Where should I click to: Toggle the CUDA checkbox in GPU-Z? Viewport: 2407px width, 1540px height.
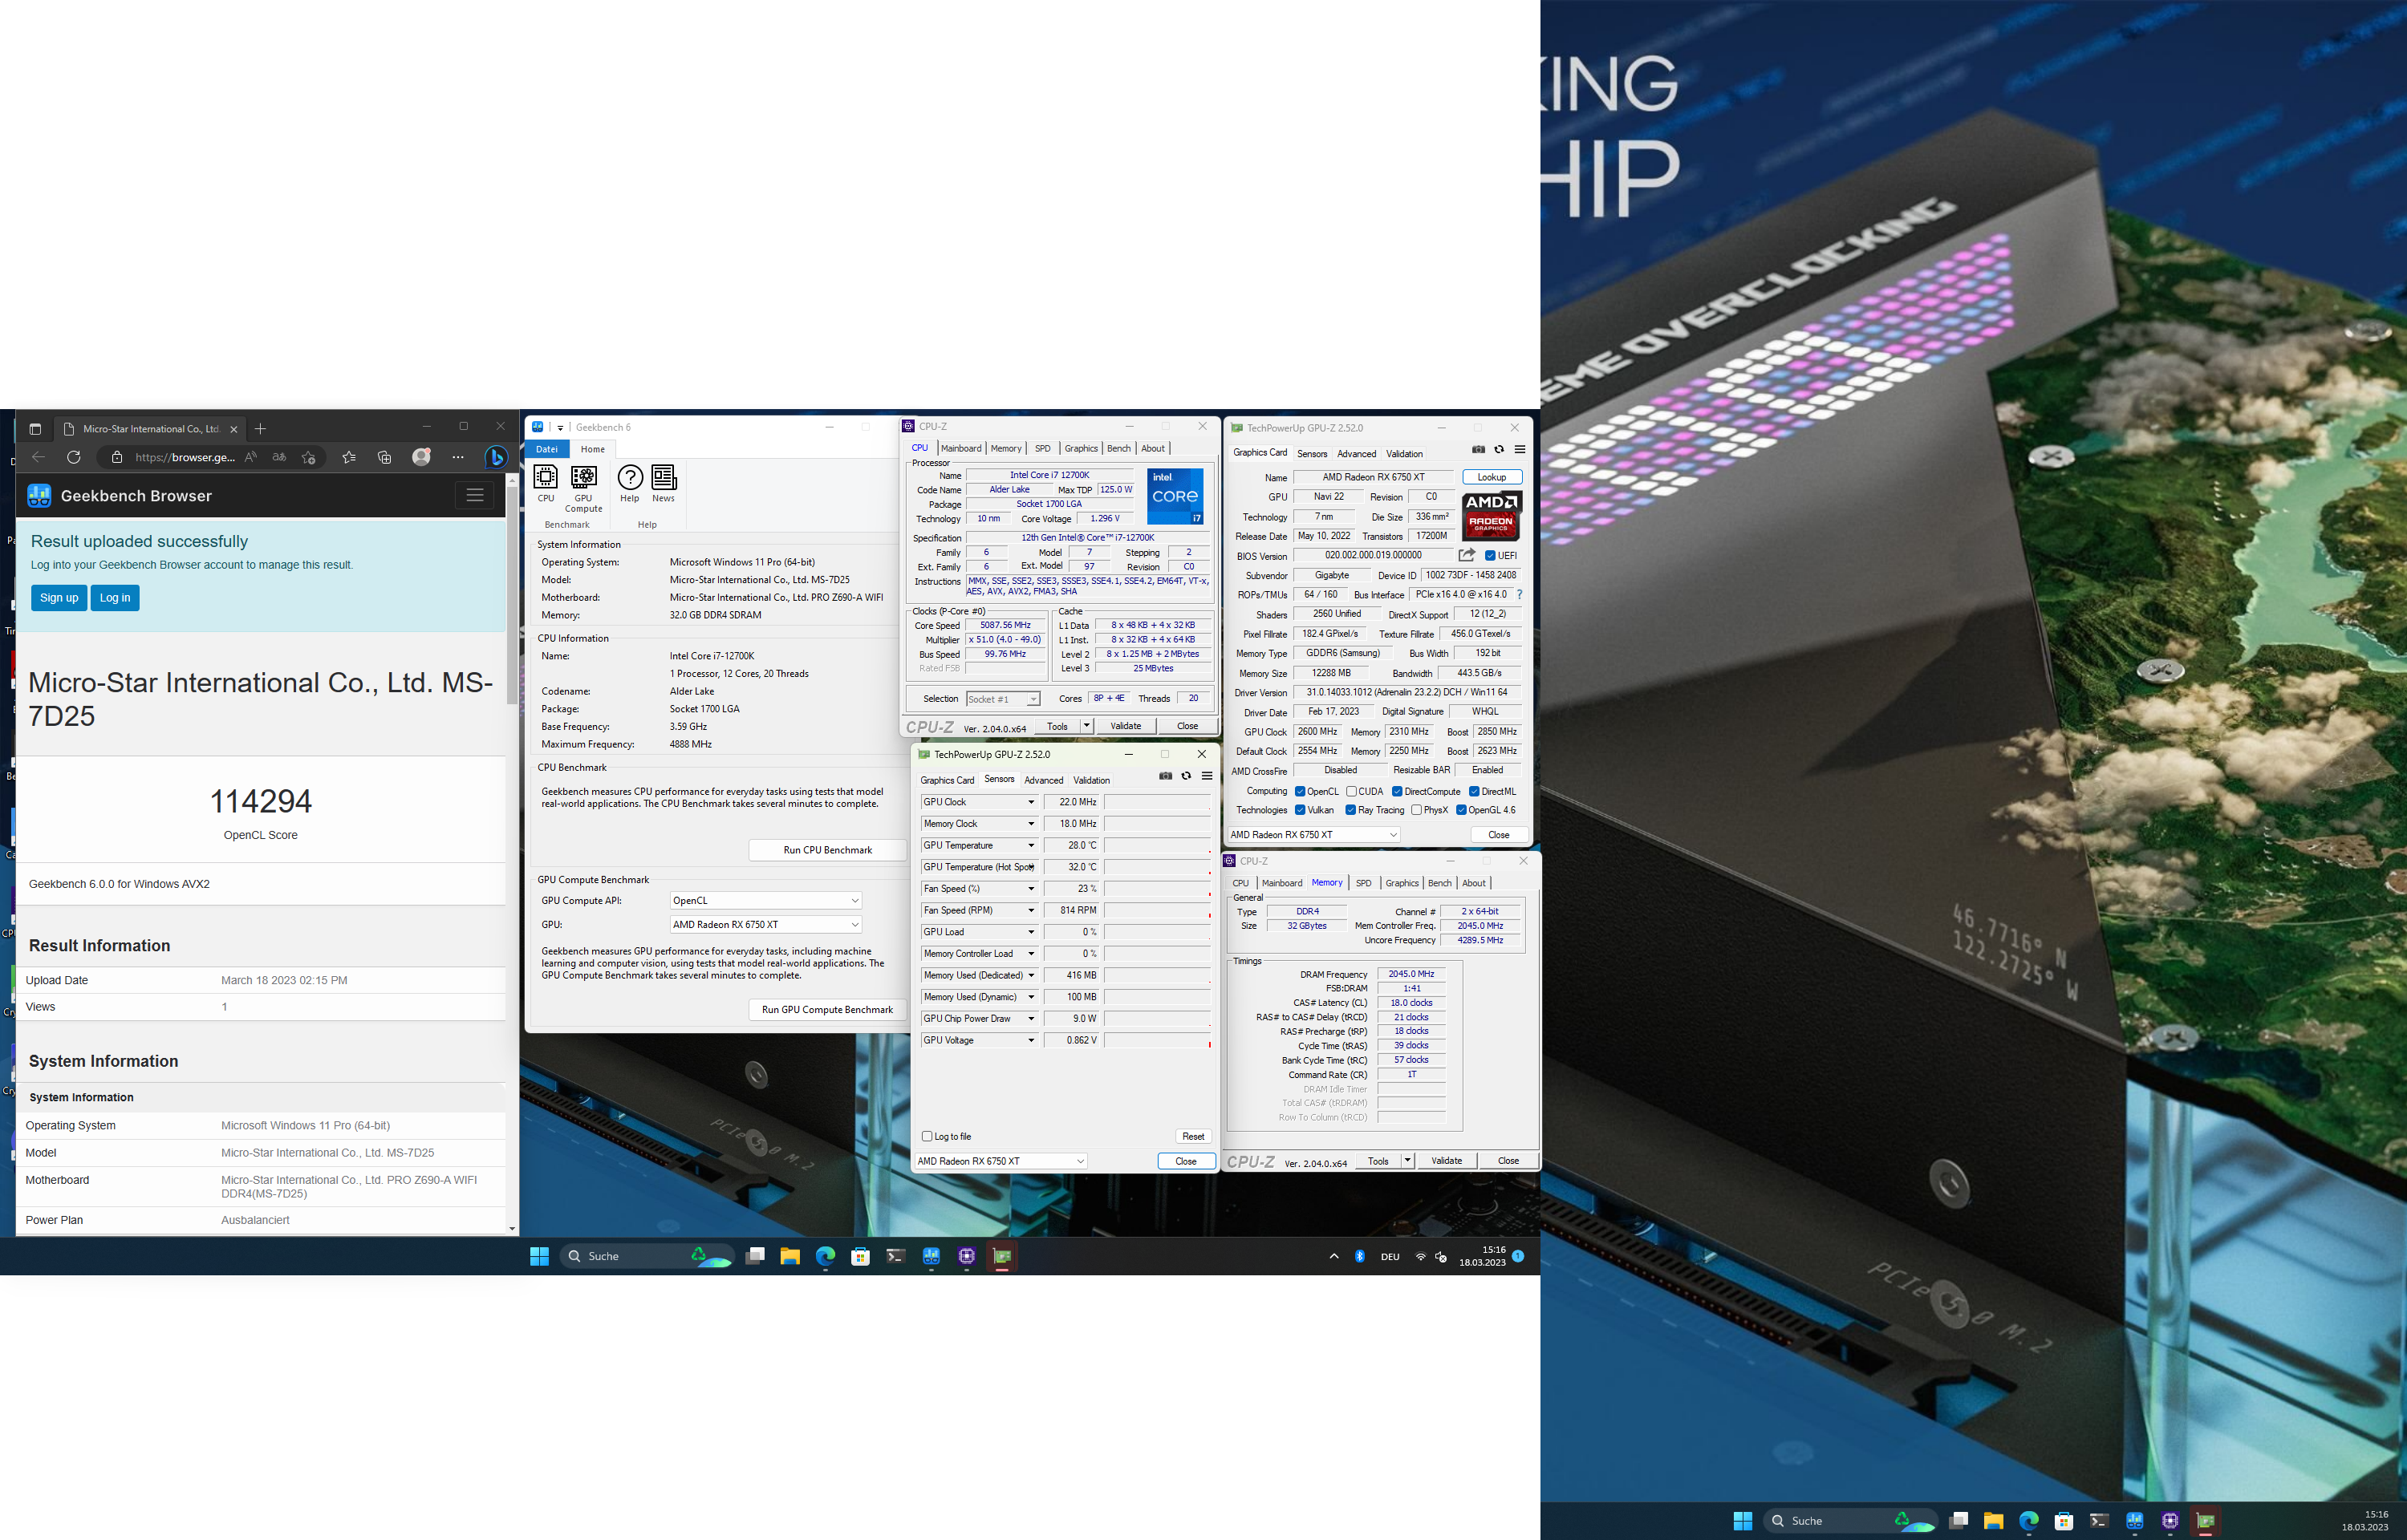tap(1351, 792)
